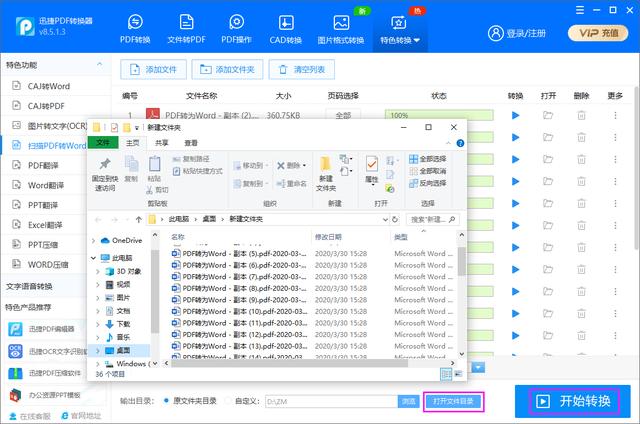
Task: Click 反向选择 in ribbon
Action: [x=428, y=183]
